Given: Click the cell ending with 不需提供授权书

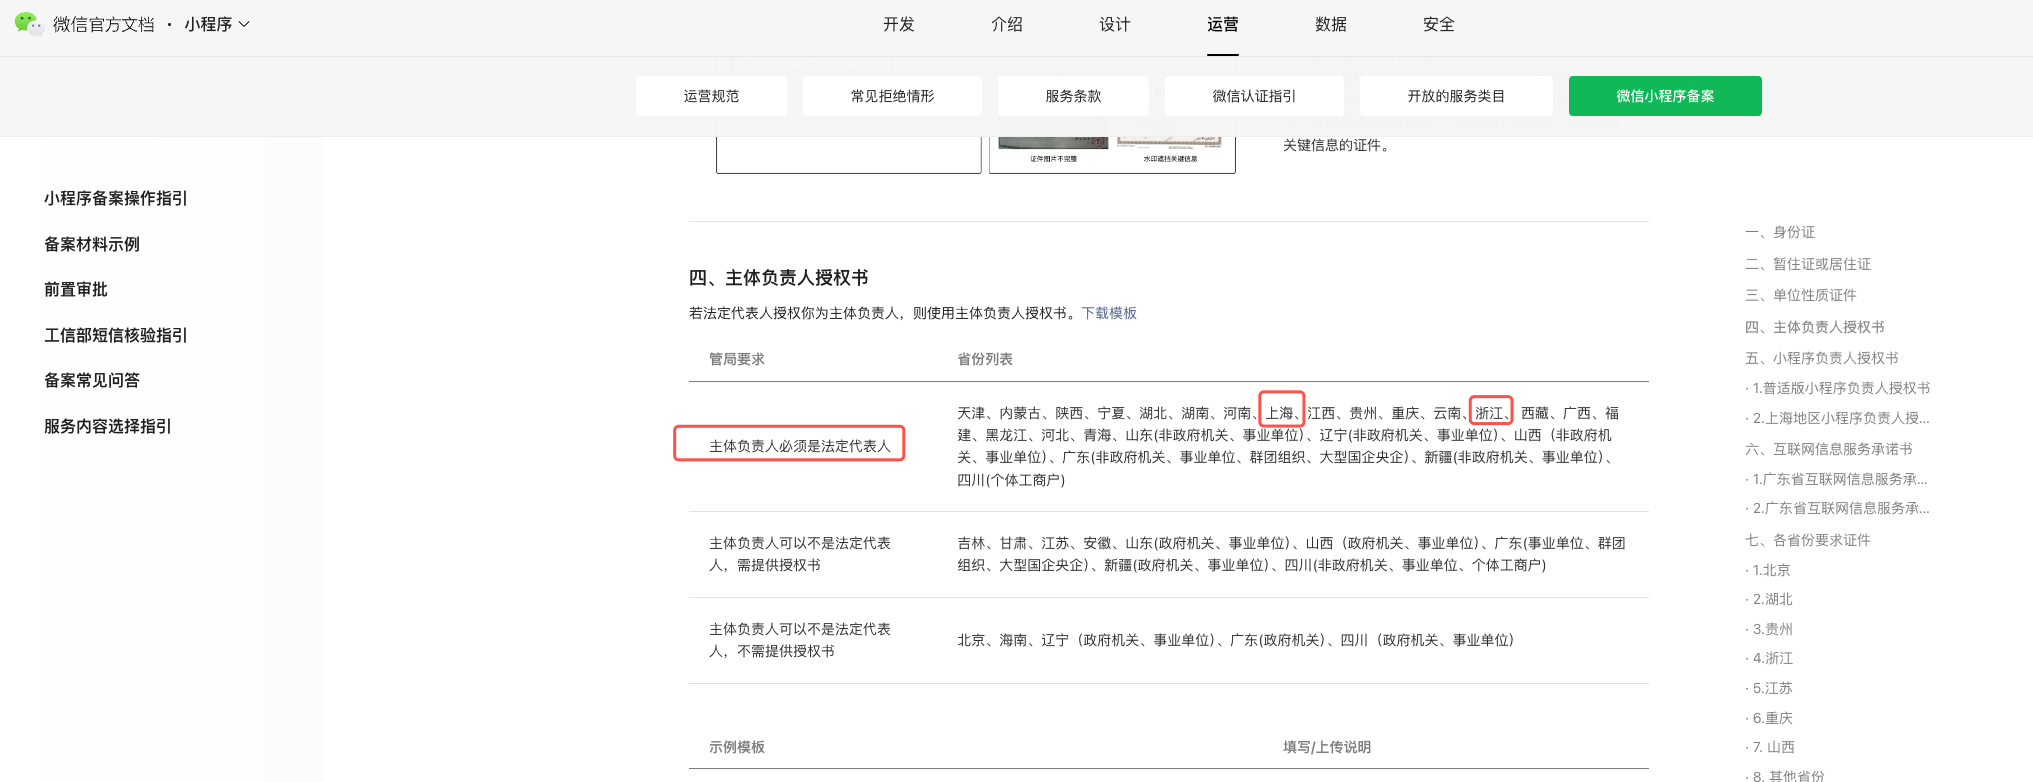Looking at the screenshot, I should (x=800, y=640).
